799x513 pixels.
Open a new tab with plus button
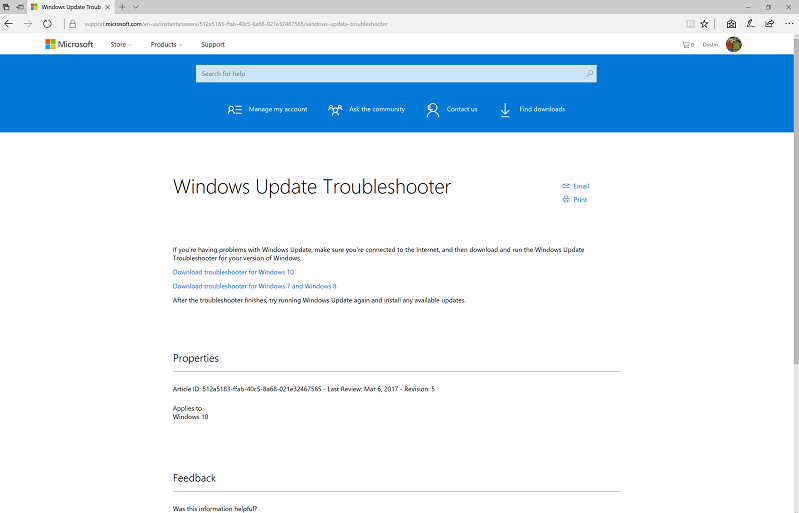click(x=122, y=7)
